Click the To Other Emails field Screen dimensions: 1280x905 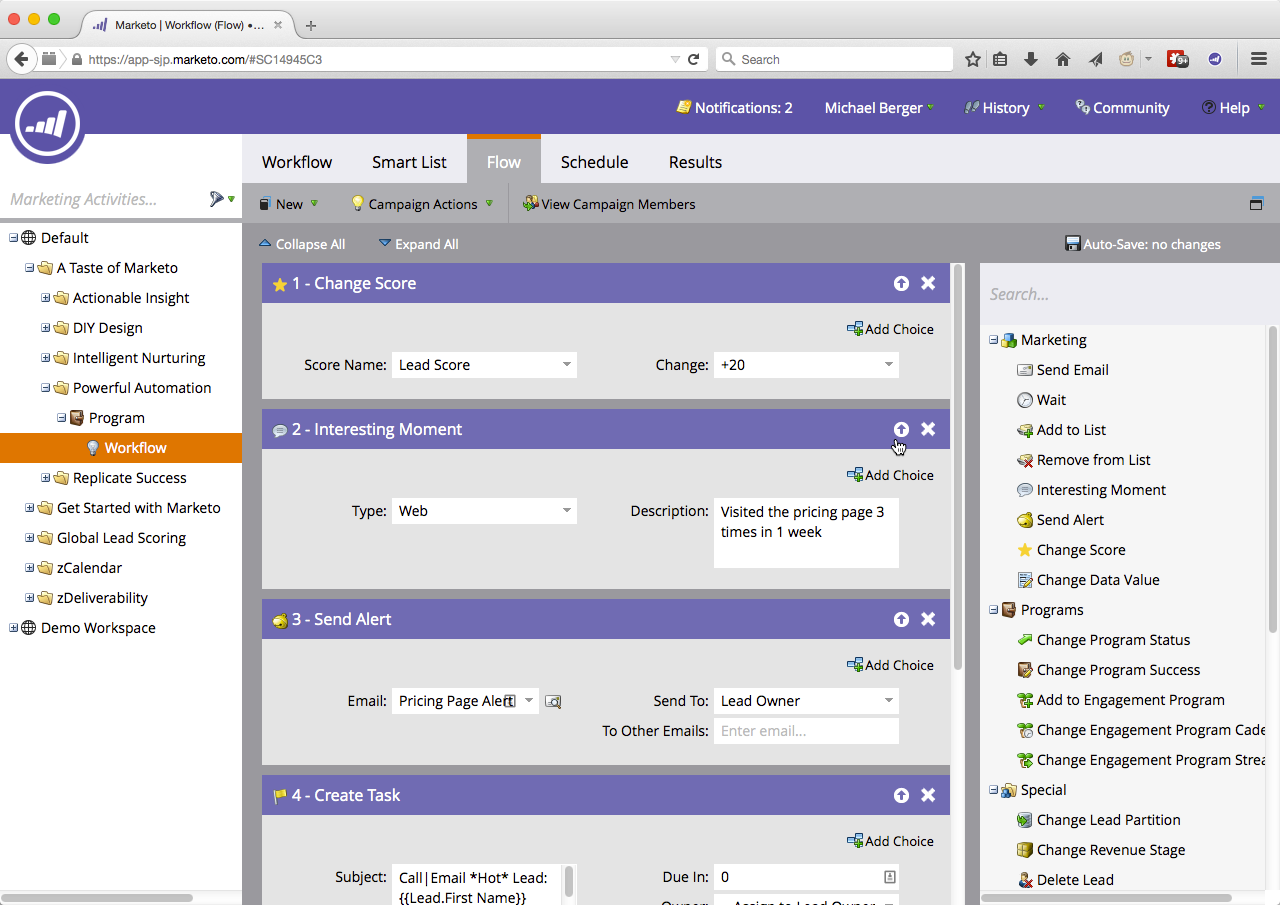tap(805, 731)
